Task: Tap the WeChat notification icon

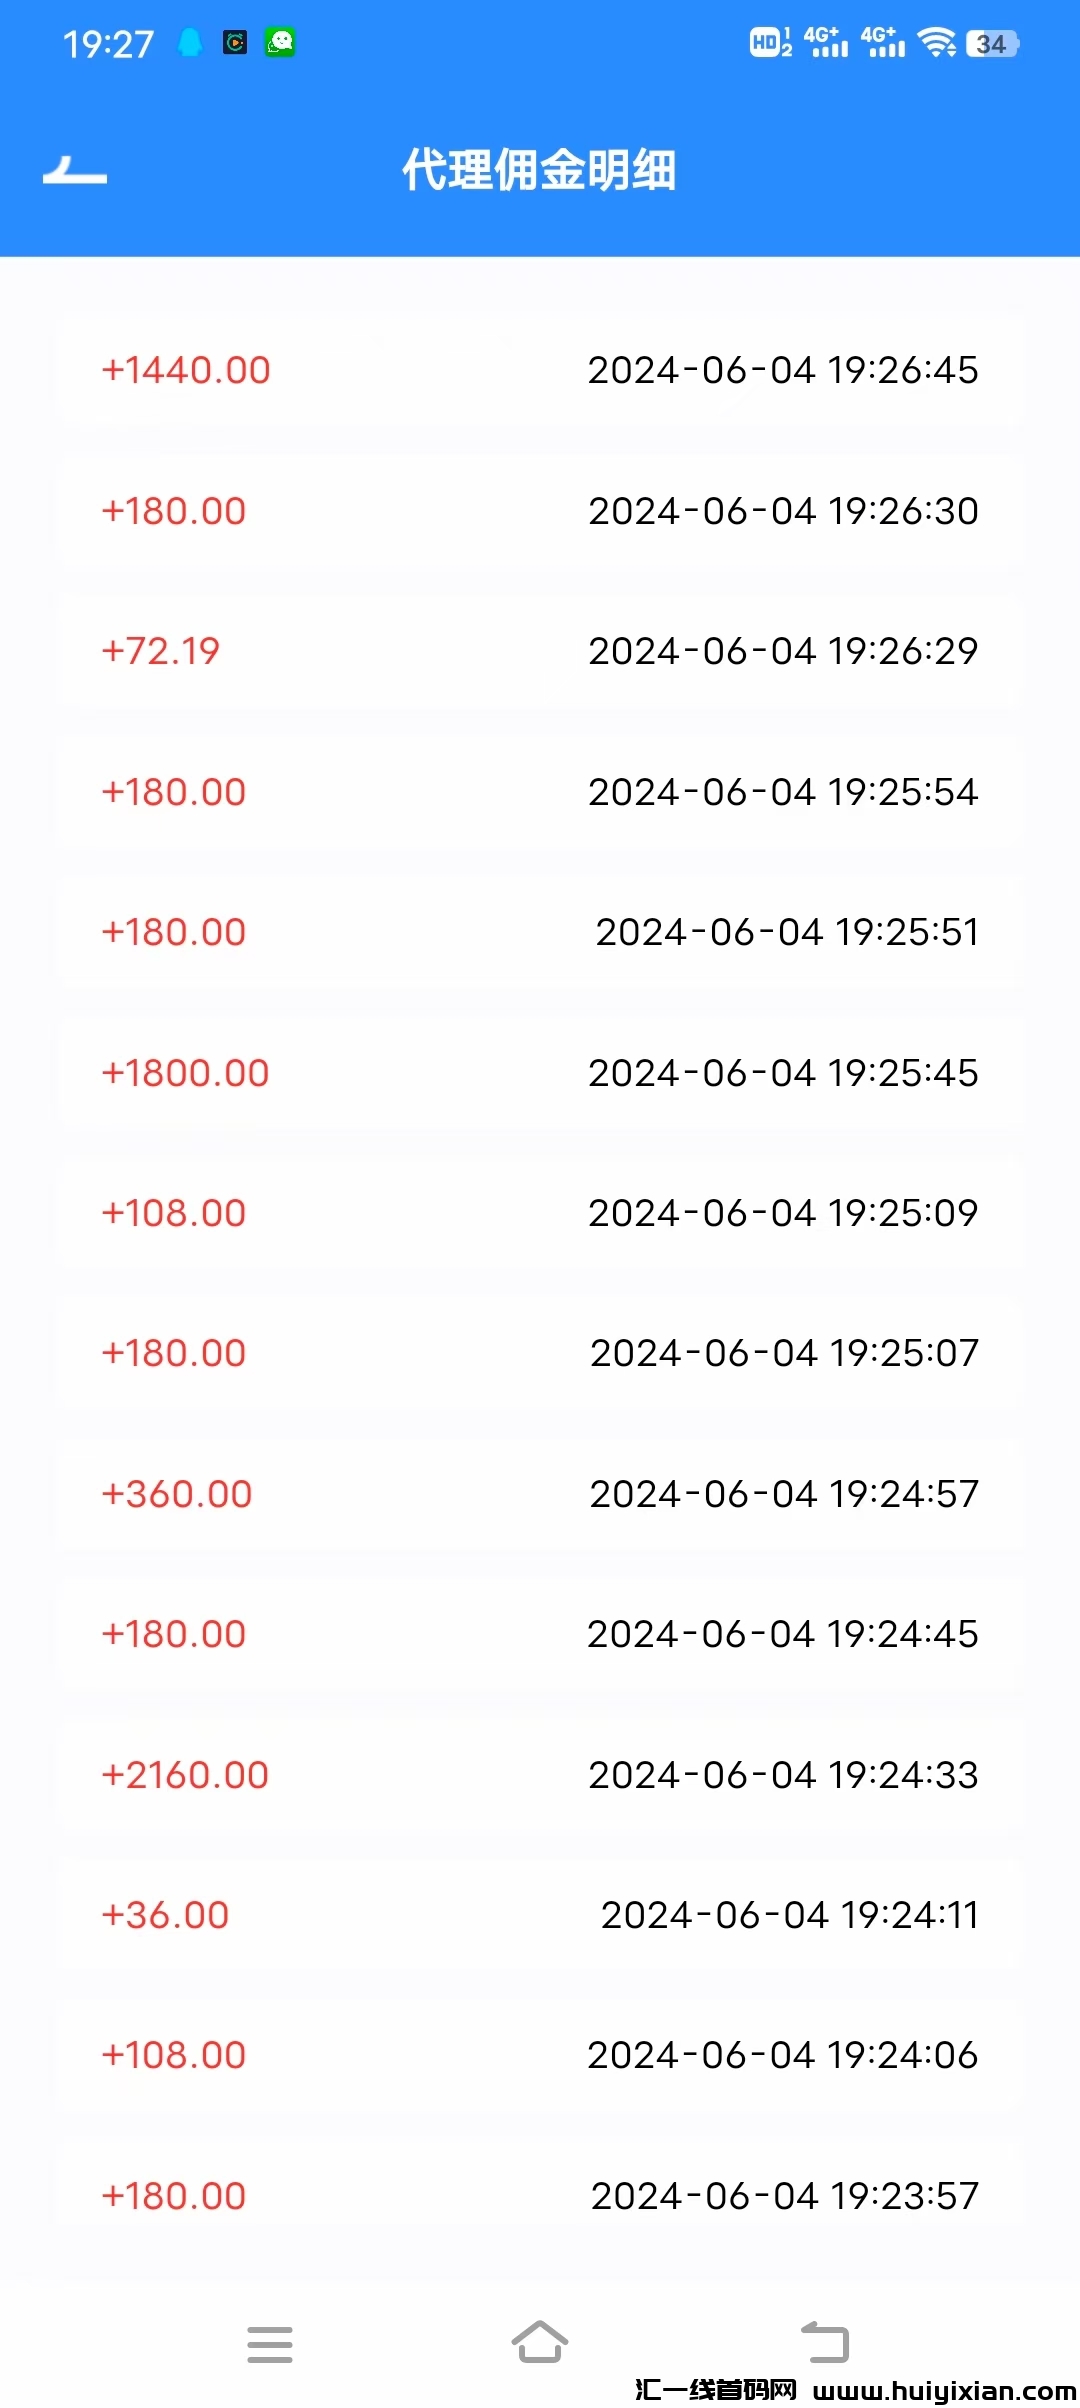Action: coord(280,43)
